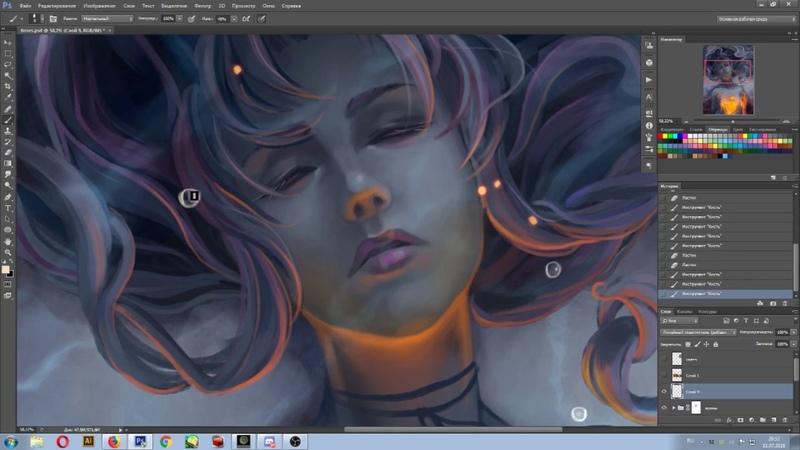
Task: Select the Brush tool in the toolbox
Action: click(8, 120)
